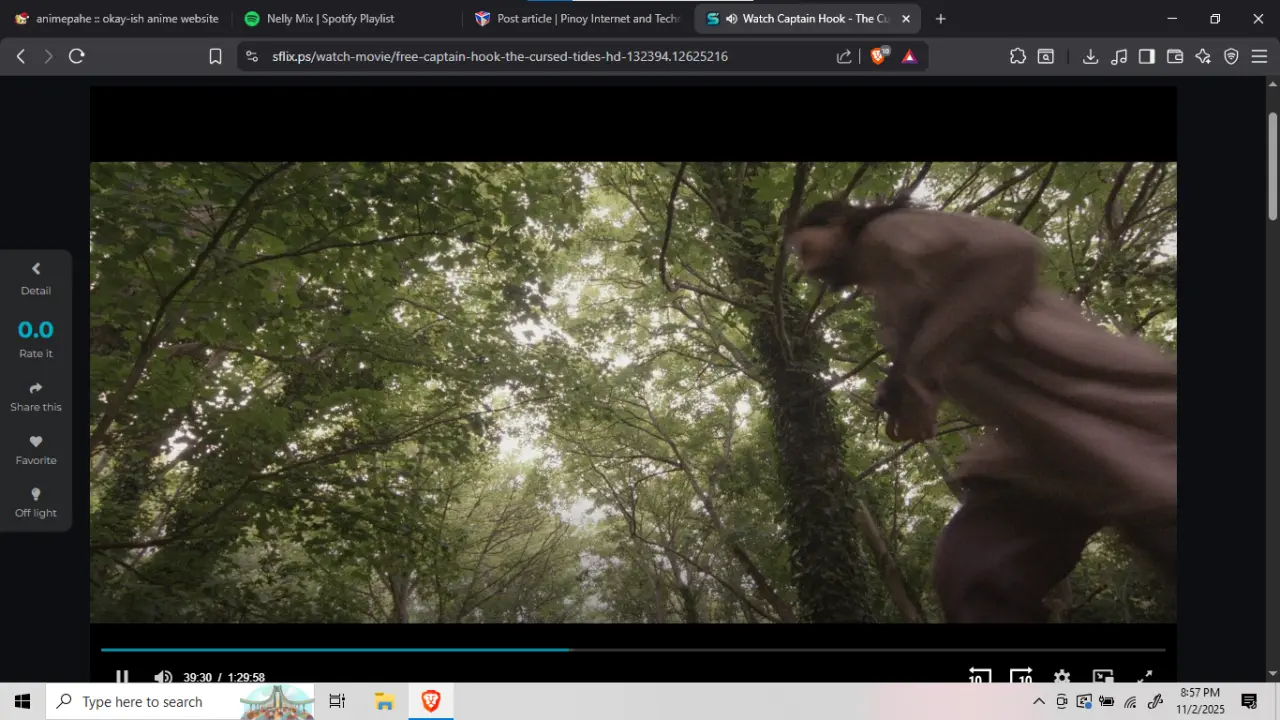Open the notification center
Screen dimensions: 1280x720
point(1249,702)
